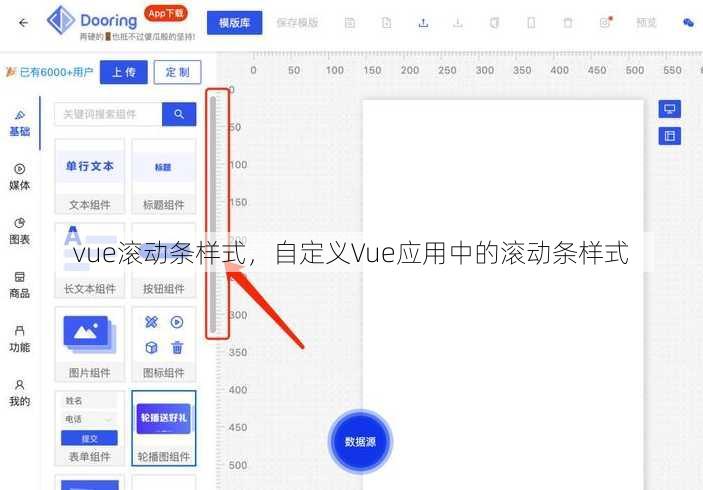Click the mobile phone icon in the toolbar
This screenshot has height=490, width=703.
tap(531, 23)
